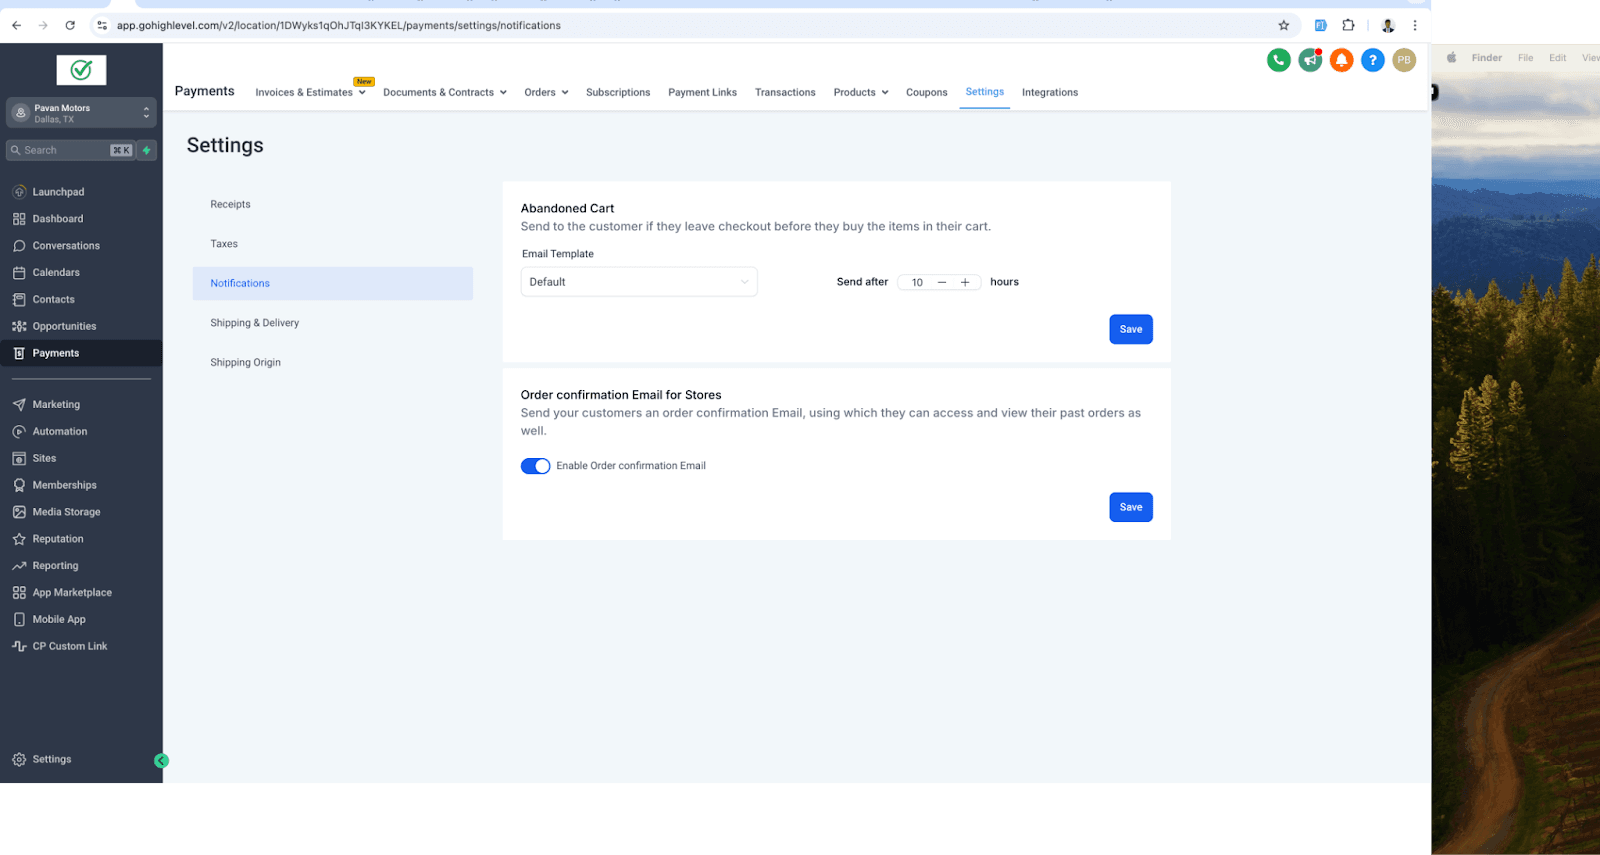Click the green quick actions lightning icon
This screenshot has width=1600, height=855.
pos(147,150)
